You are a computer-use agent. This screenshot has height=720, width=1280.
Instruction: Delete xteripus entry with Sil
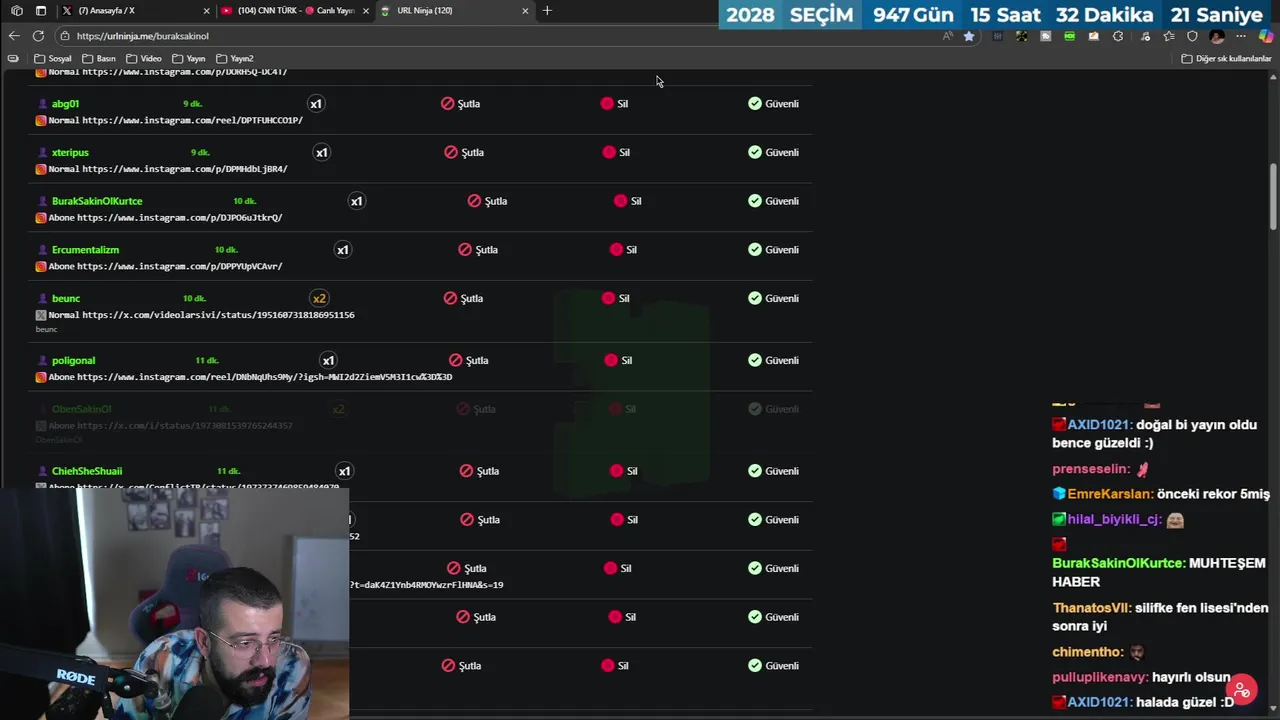click(x=616, y=153)
